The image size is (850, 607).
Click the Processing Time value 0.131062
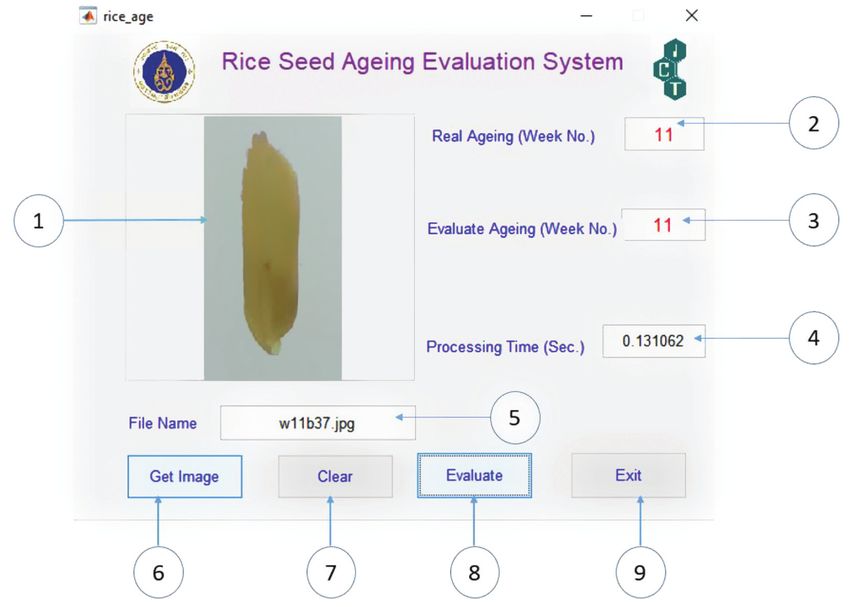click(654, 341)
